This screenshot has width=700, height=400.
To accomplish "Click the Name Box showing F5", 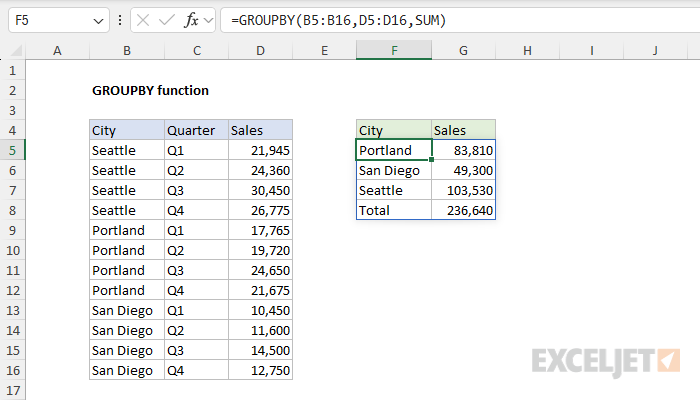I will (58, 20).
